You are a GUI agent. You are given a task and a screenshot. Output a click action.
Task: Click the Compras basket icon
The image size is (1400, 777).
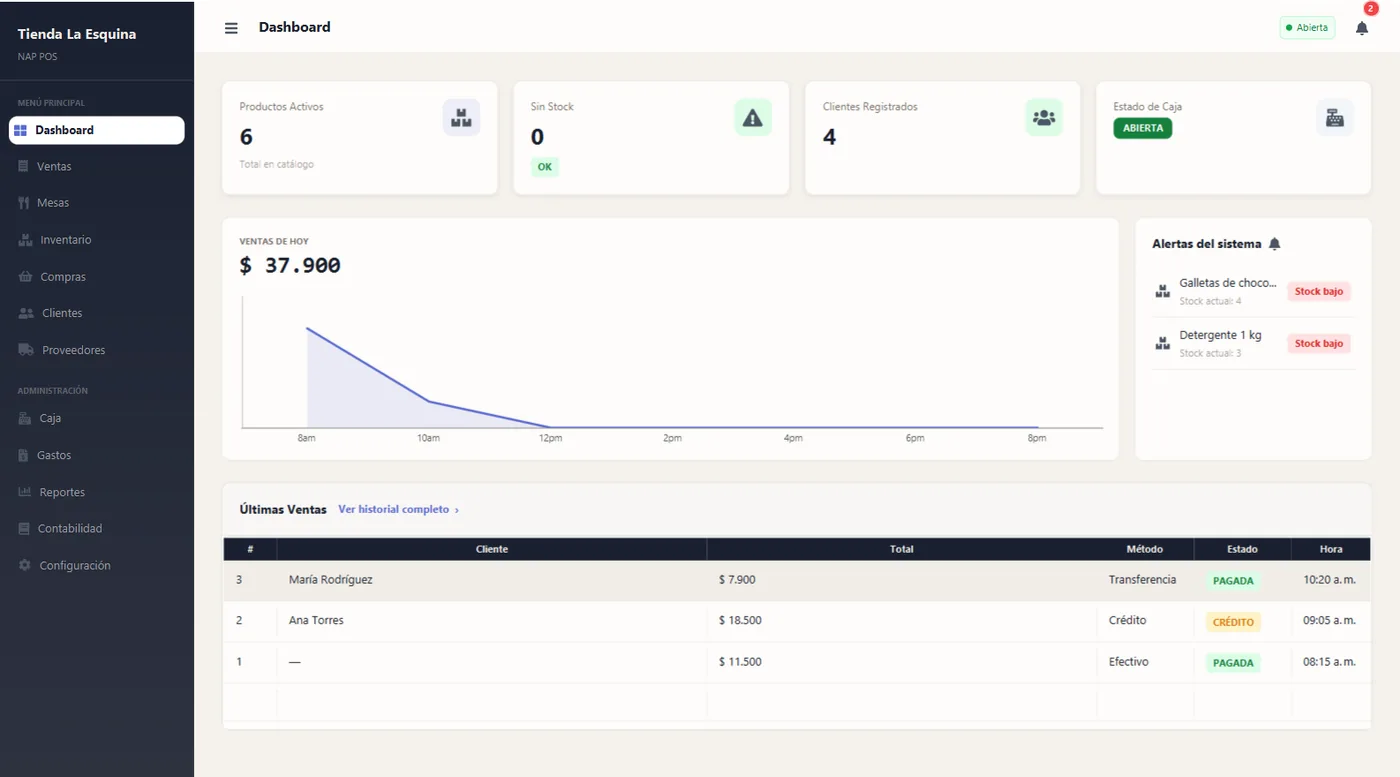pos(25,277)
